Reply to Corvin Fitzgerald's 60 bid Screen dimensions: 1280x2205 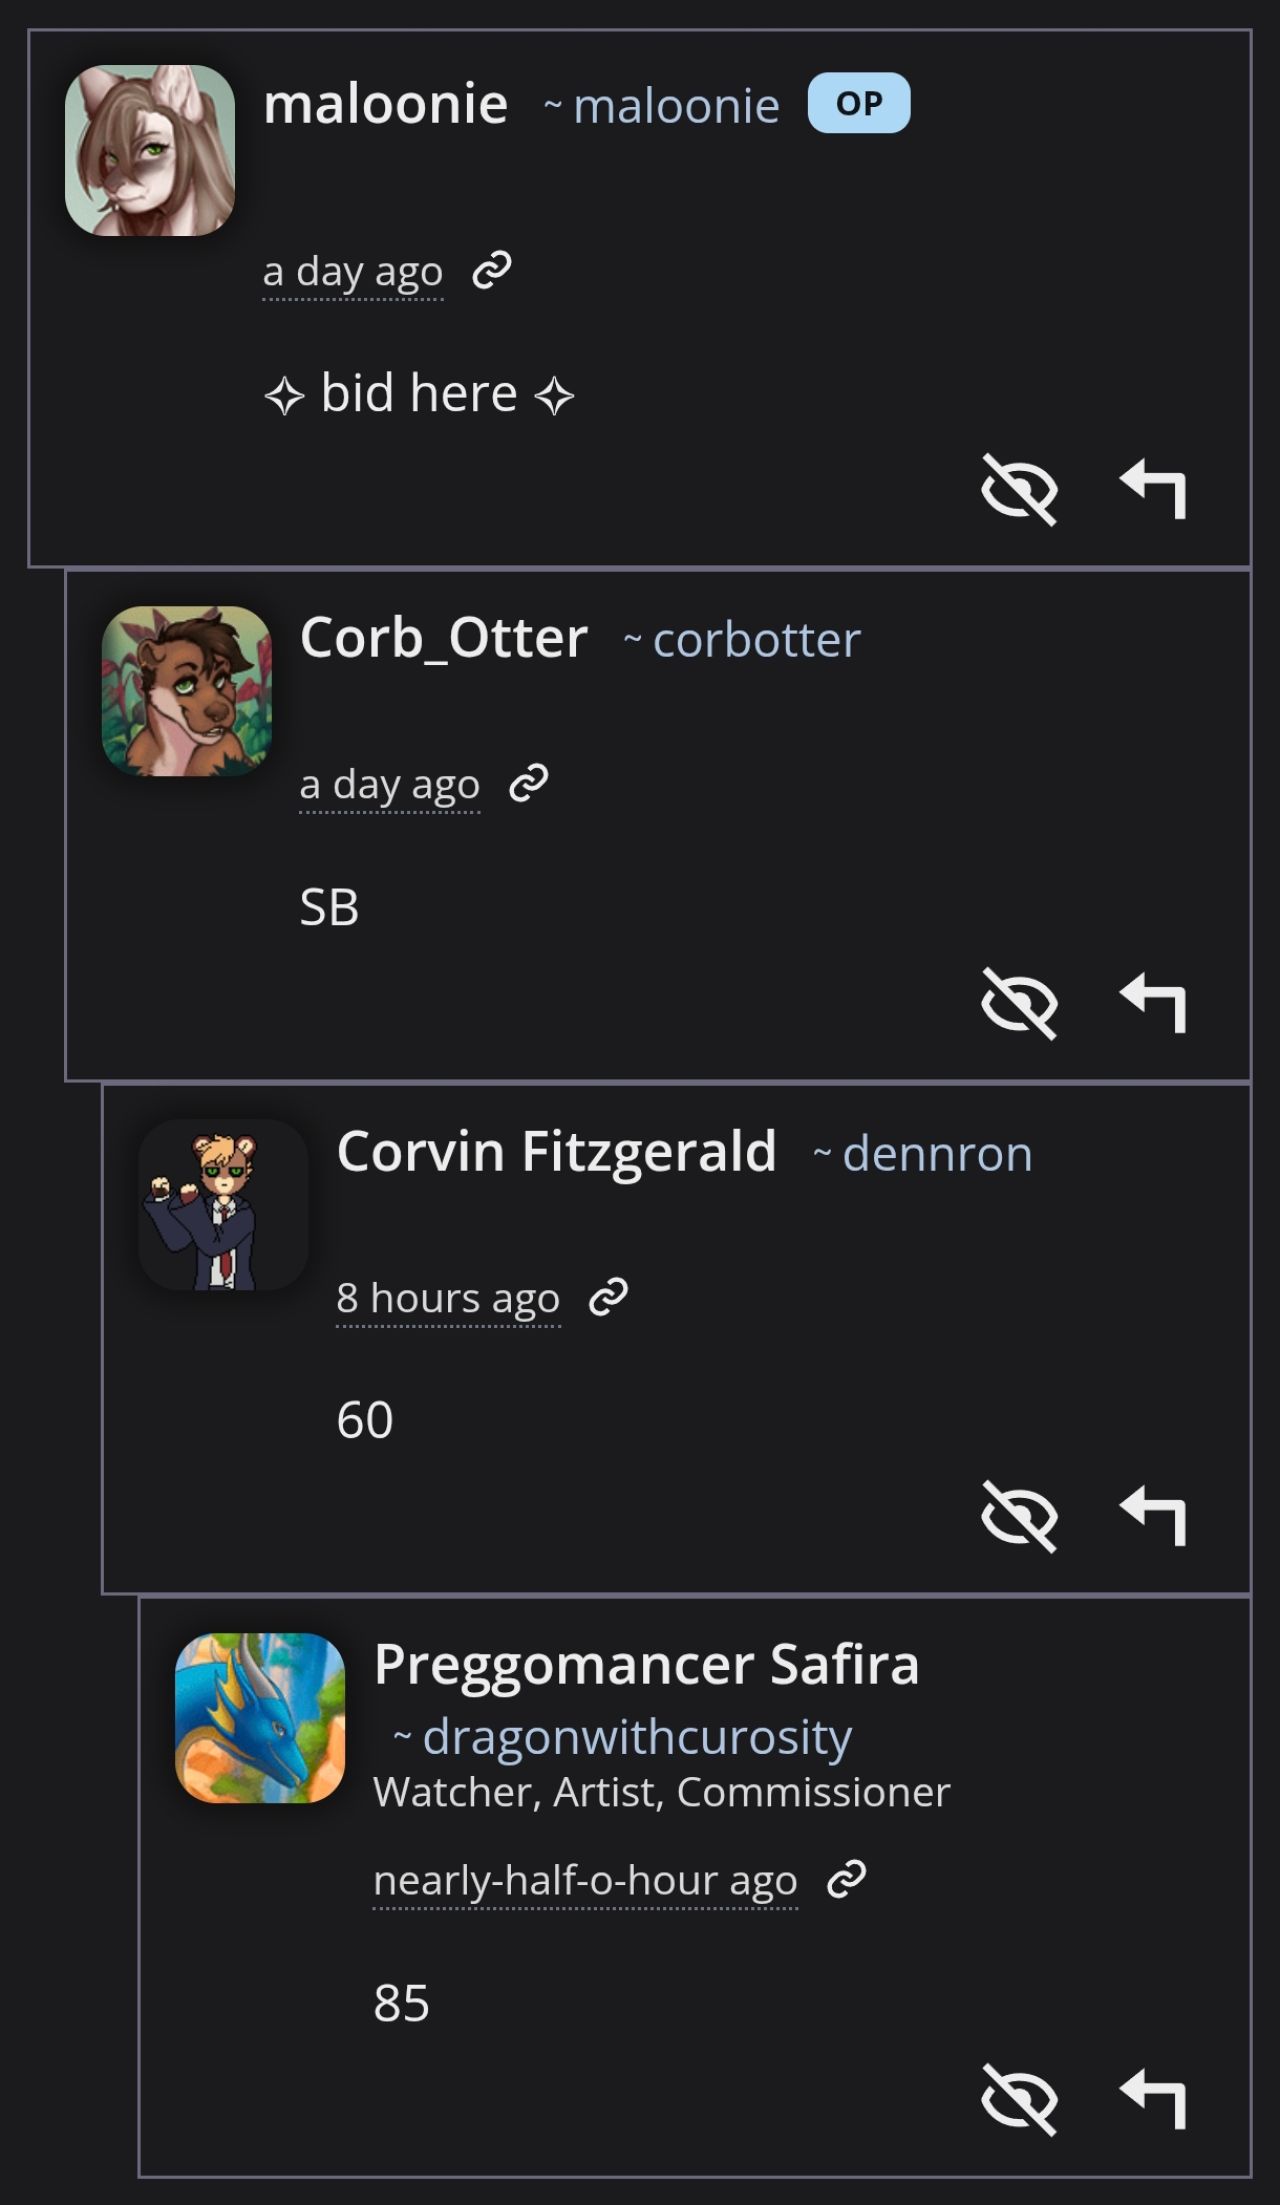(1153, 1516)
